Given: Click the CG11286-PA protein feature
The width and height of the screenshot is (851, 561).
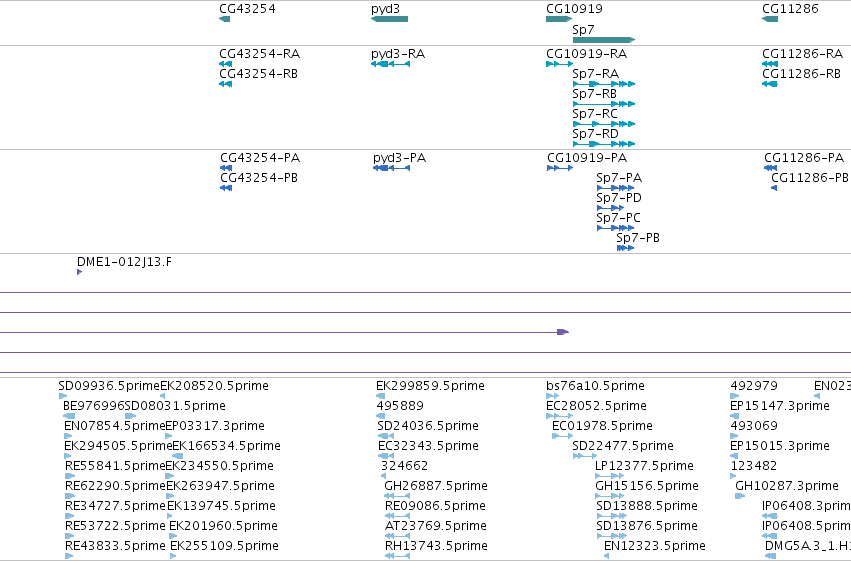Looking at the screenshot, I should [770, 168].
